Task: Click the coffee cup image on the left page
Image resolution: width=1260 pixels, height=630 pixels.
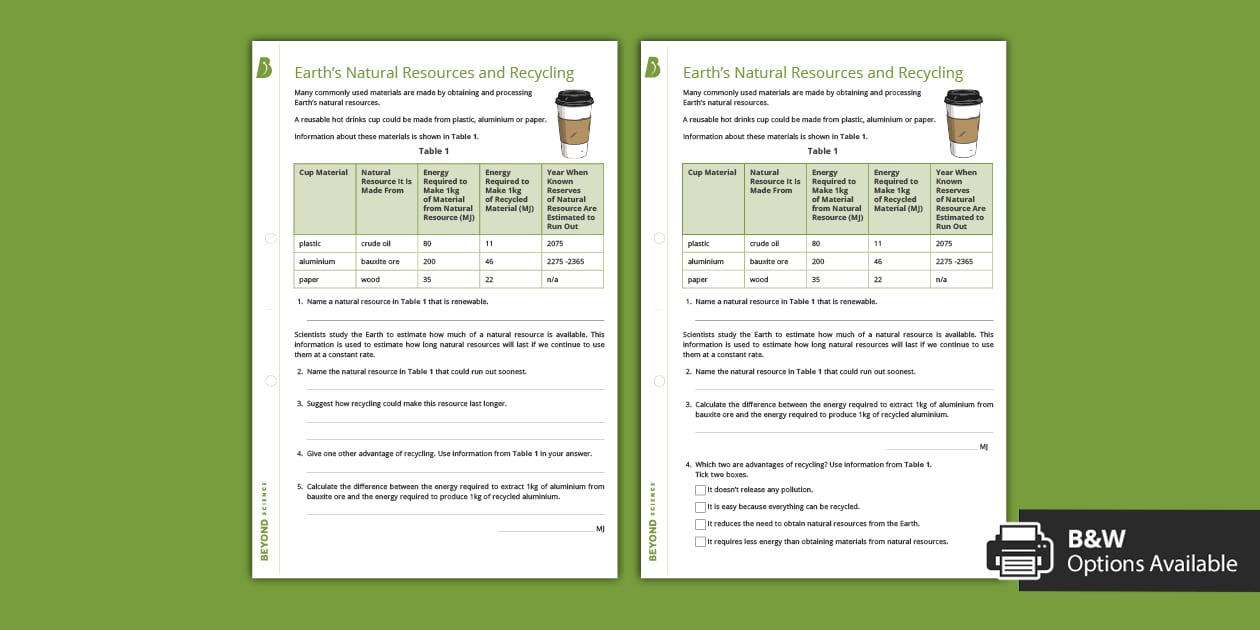Action: tap(576, 122)
